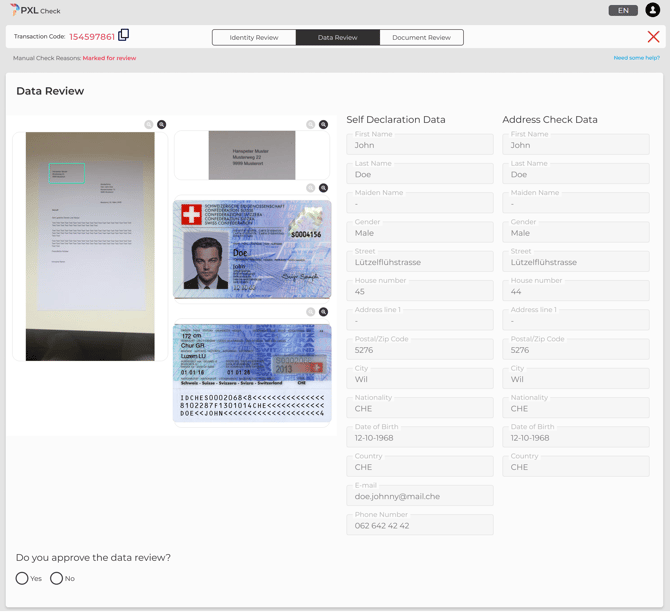
Task: Click Self Declaration Last Name field
Action: (420, 174)
